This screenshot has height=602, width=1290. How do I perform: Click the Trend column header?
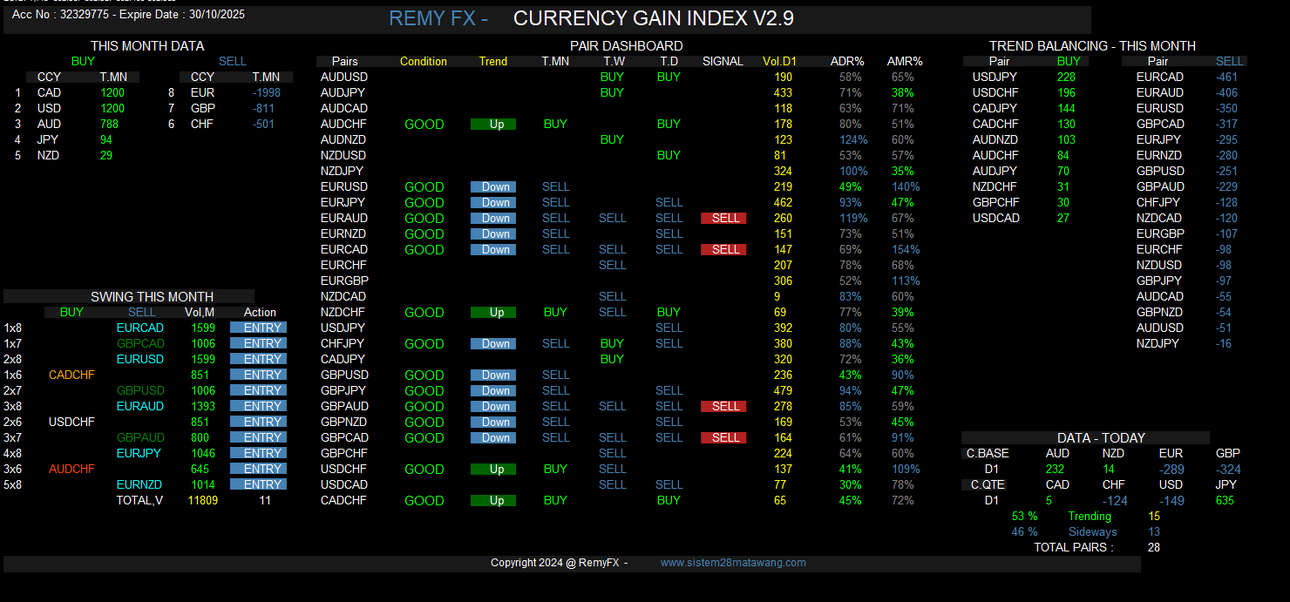[493, 61]
